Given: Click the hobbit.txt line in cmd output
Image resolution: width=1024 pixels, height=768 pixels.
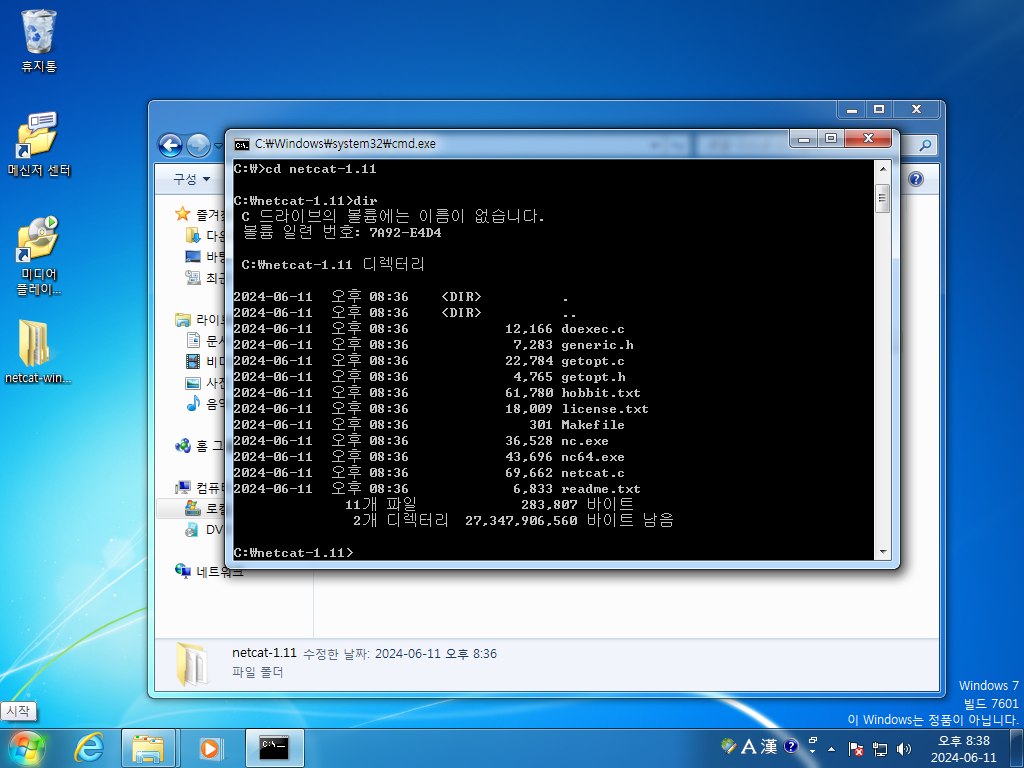Looking at the screenshot, I should point(436,392).
